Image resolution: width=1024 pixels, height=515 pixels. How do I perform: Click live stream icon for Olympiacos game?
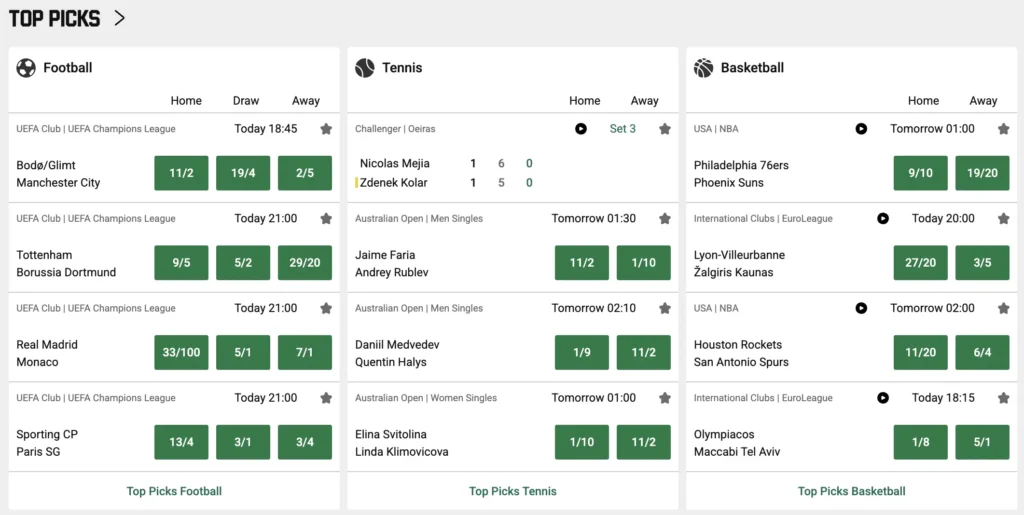pos(883,398)
